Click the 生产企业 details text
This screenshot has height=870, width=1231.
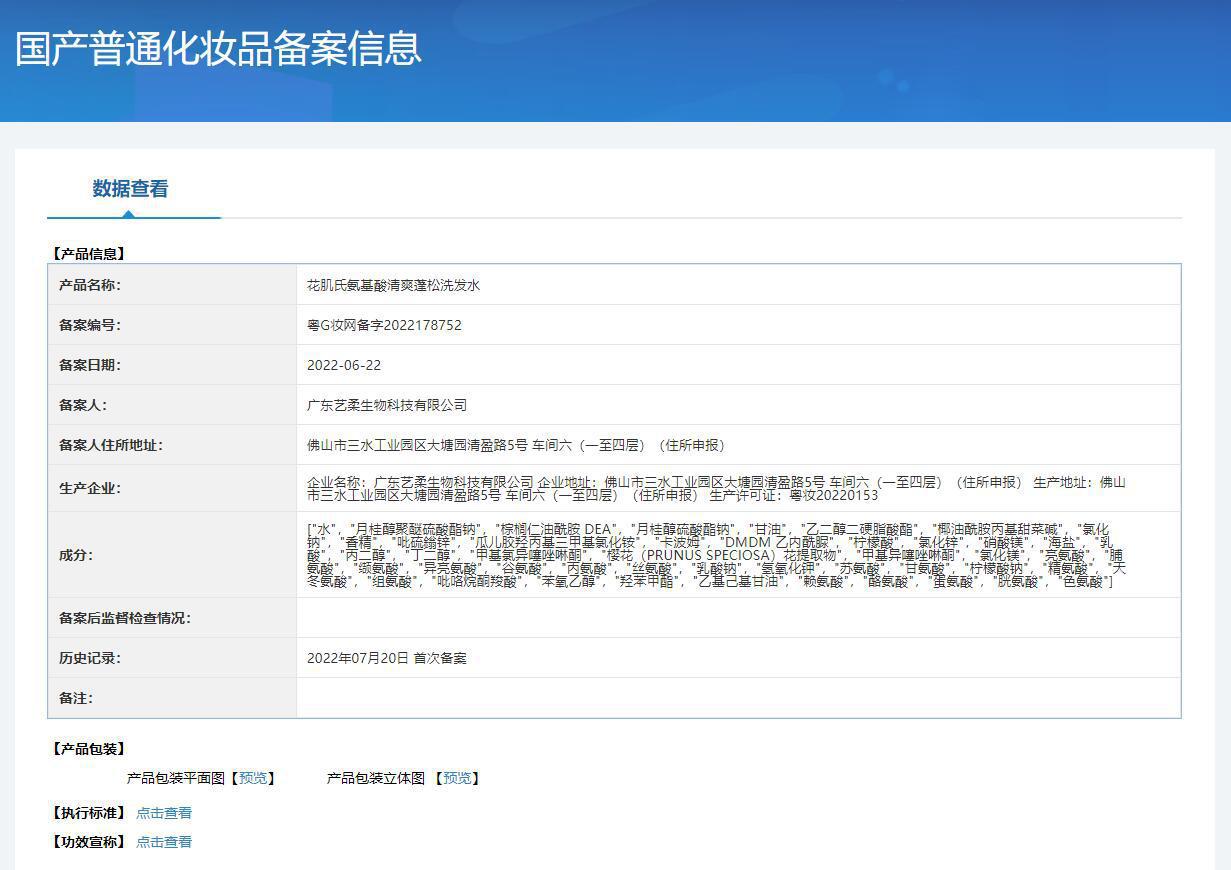[715, 488]
